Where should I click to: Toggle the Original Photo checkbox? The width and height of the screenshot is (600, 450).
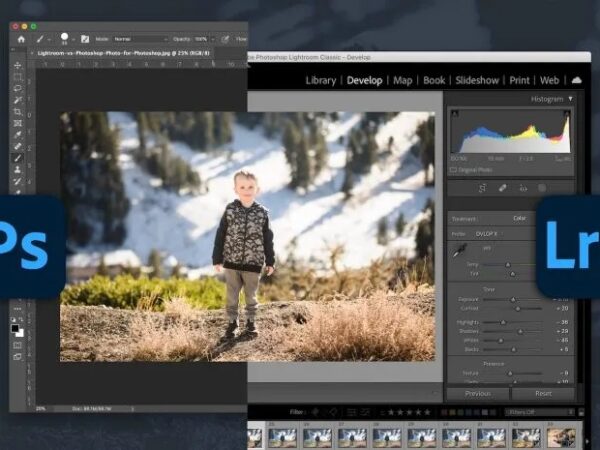(x=453, y=170)
